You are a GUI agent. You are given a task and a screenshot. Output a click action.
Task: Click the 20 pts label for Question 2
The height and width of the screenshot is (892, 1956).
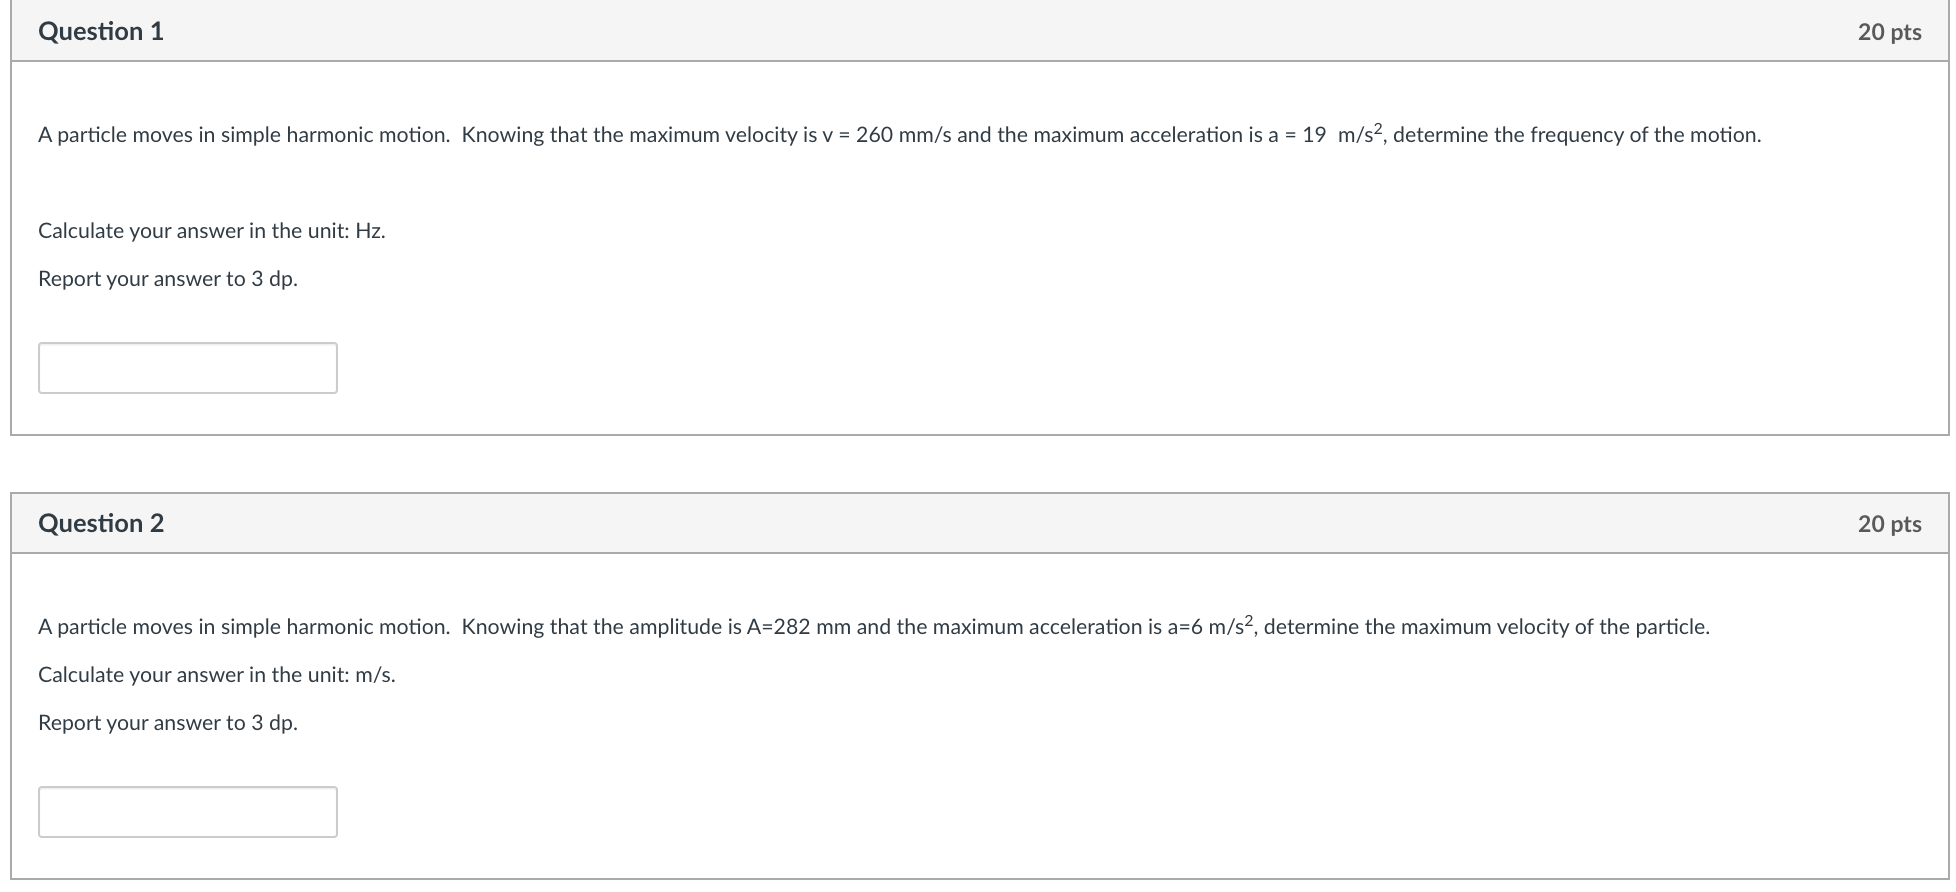pyautogui.click(x=1890, y=523)
